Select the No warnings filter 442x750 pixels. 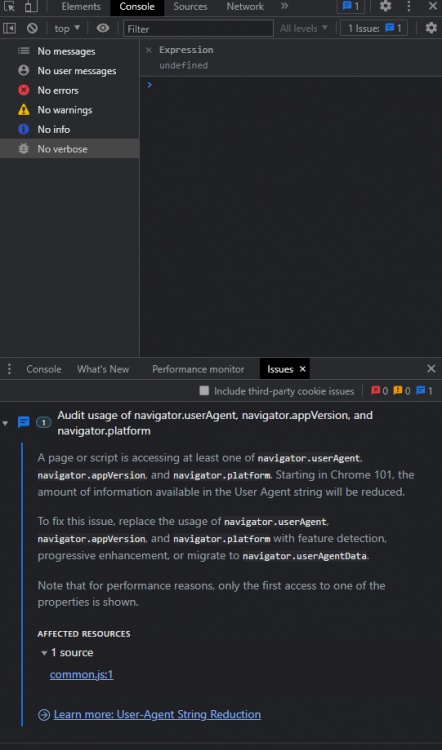[69, 110]
